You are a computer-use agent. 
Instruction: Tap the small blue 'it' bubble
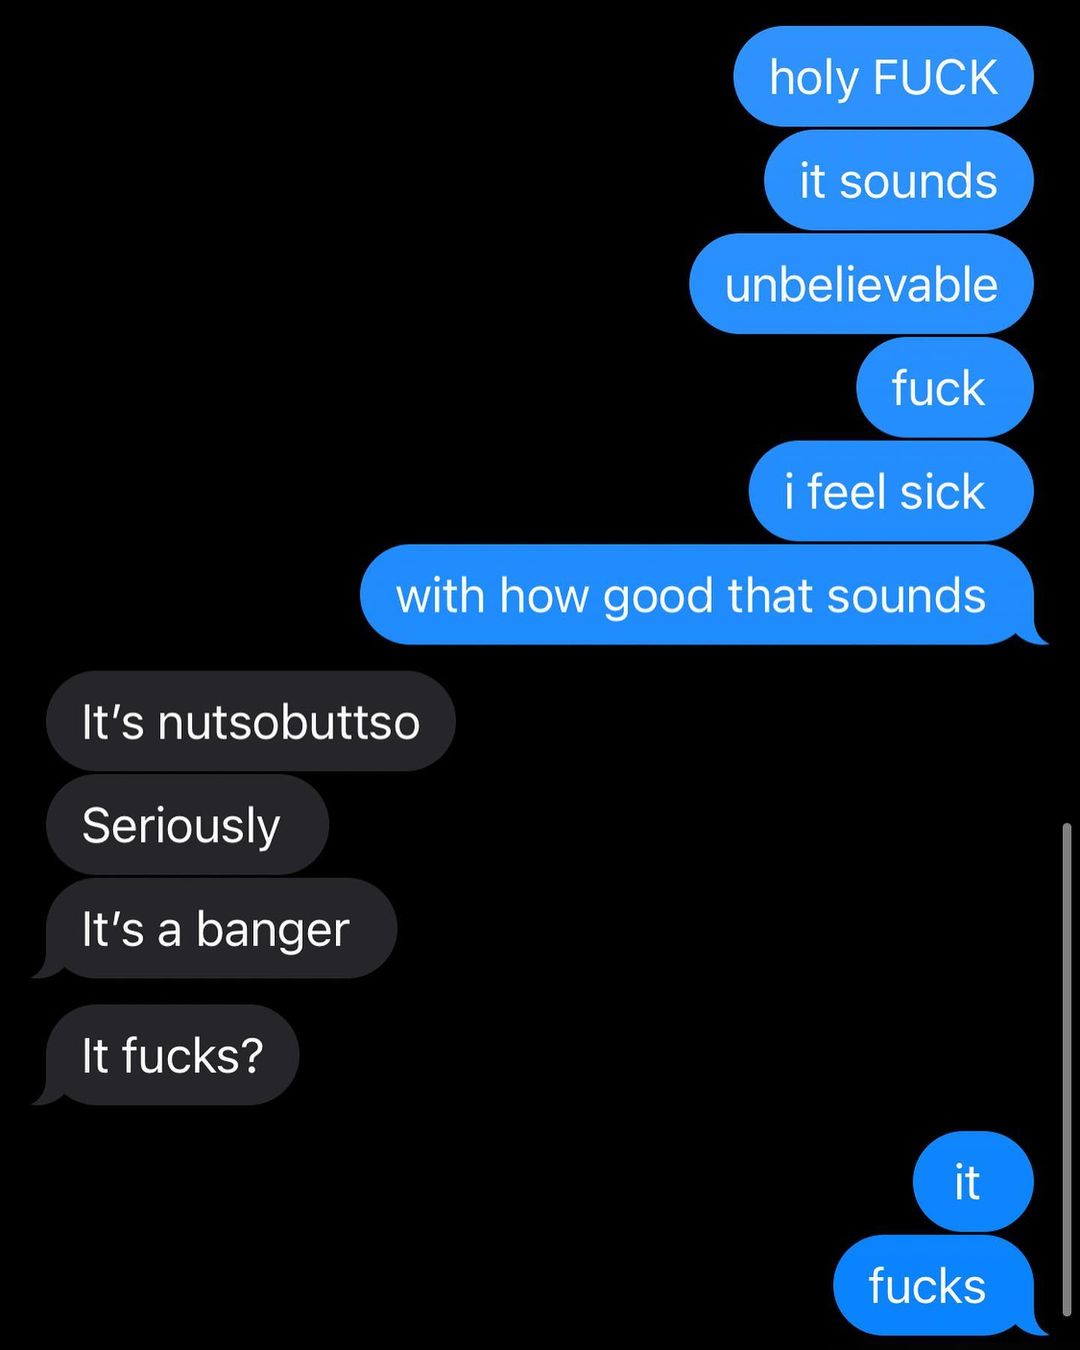point(973,1182)
